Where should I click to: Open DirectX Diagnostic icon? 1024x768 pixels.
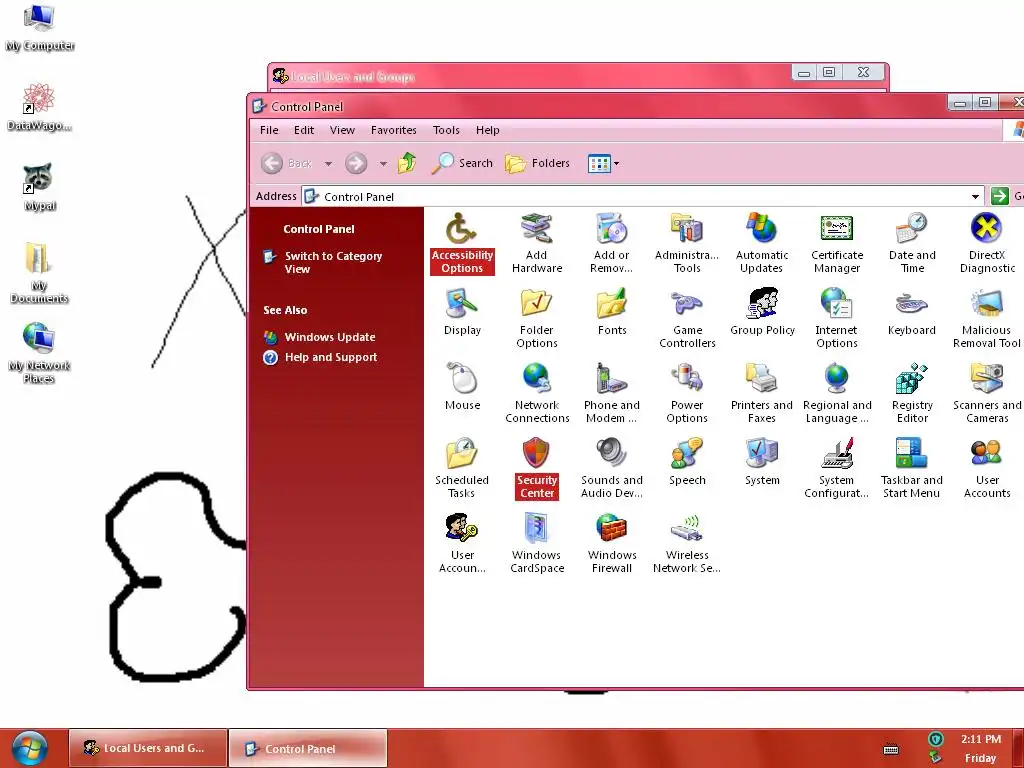(x=987, y=243)
